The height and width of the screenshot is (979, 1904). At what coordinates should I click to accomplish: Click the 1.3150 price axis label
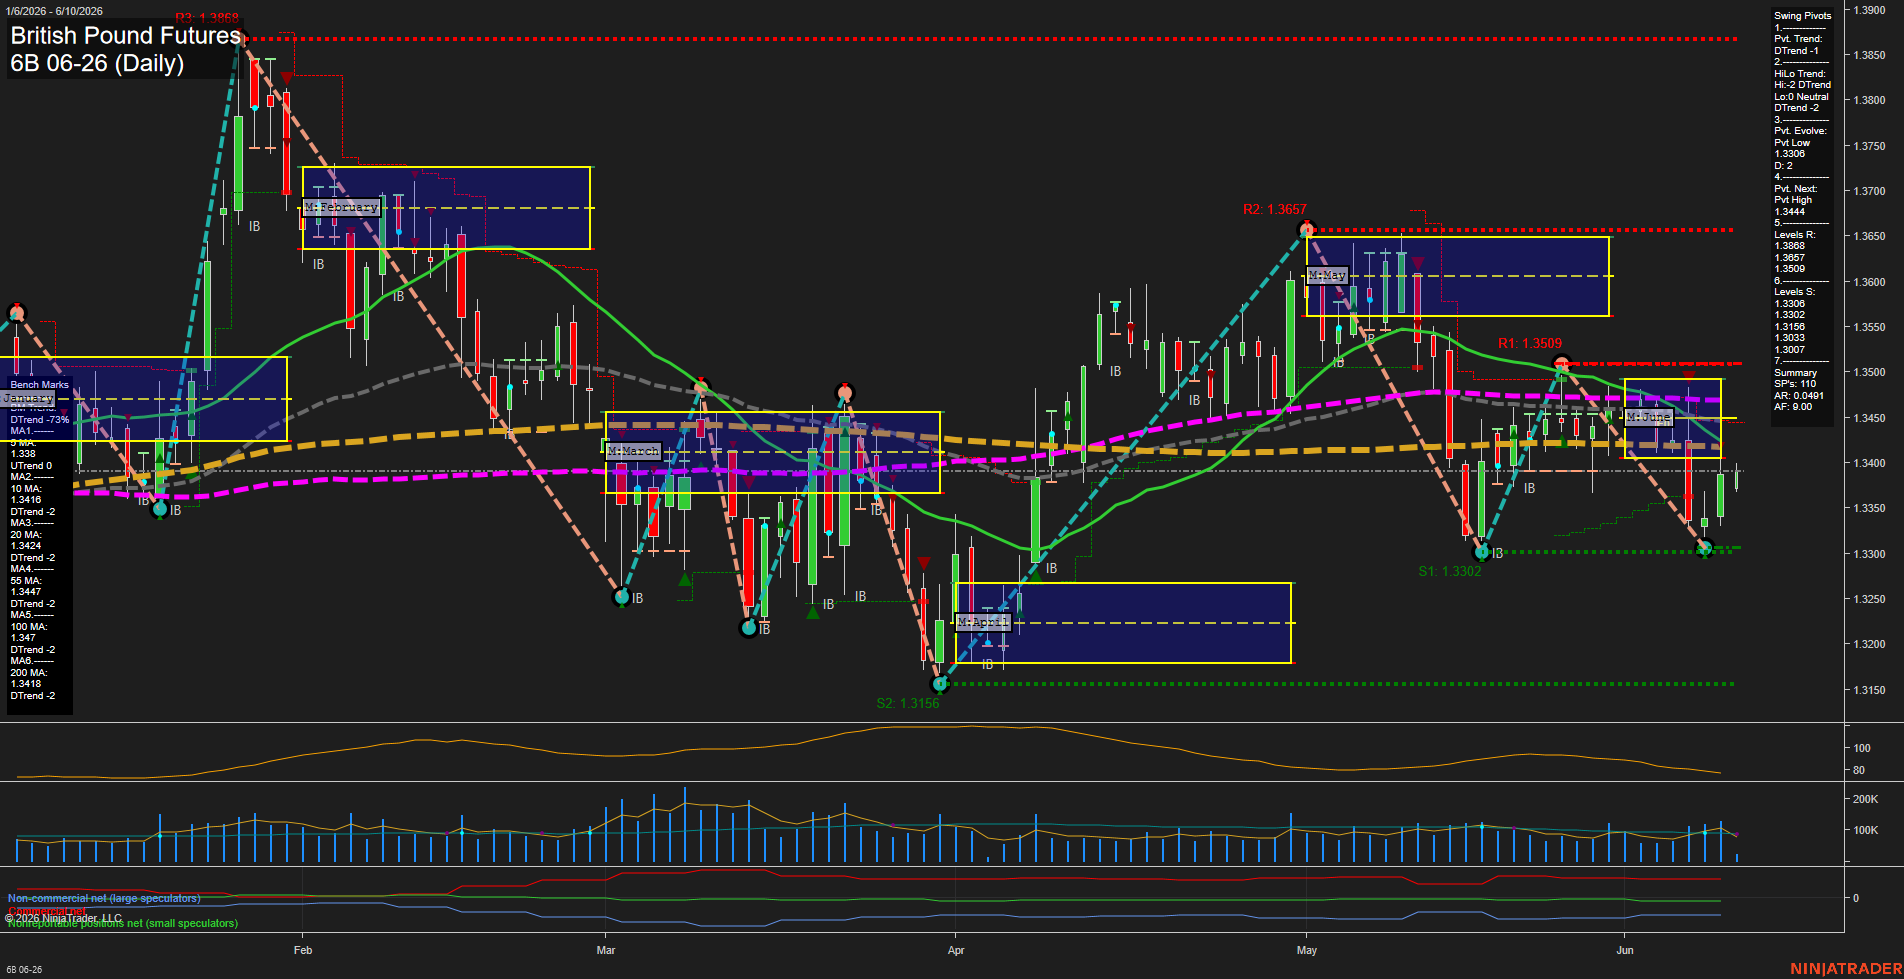(1869, 690)
